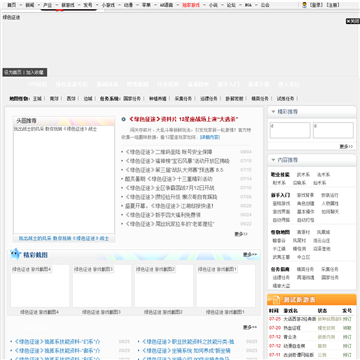The height and width of the screenshot is (360, 360).
Task: Open 新闻 in the top navigation
Action: pyautogui.click(x=30, y=5)
